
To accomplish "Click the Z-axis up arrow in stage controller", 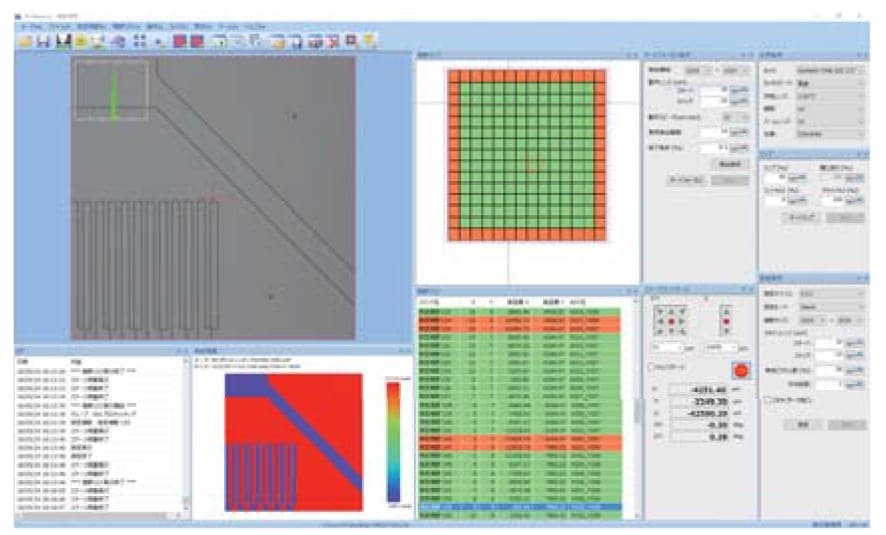I will pyautogui.click(x=725, y=311).
